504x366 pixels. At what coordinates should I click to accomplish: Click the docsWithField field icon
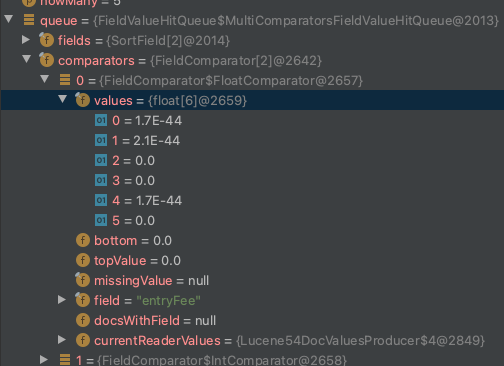pyautogui.click(x=83, y=320)
